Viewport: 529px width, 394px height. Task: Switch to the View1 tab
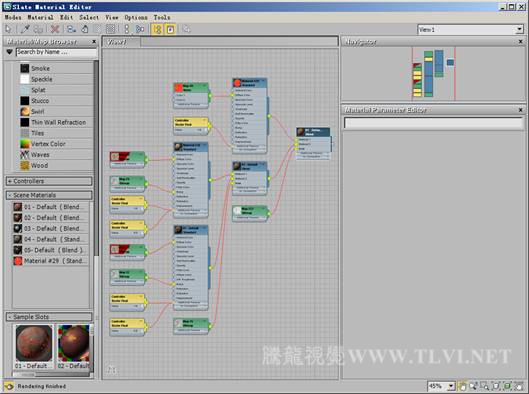[x=121, y=42]
